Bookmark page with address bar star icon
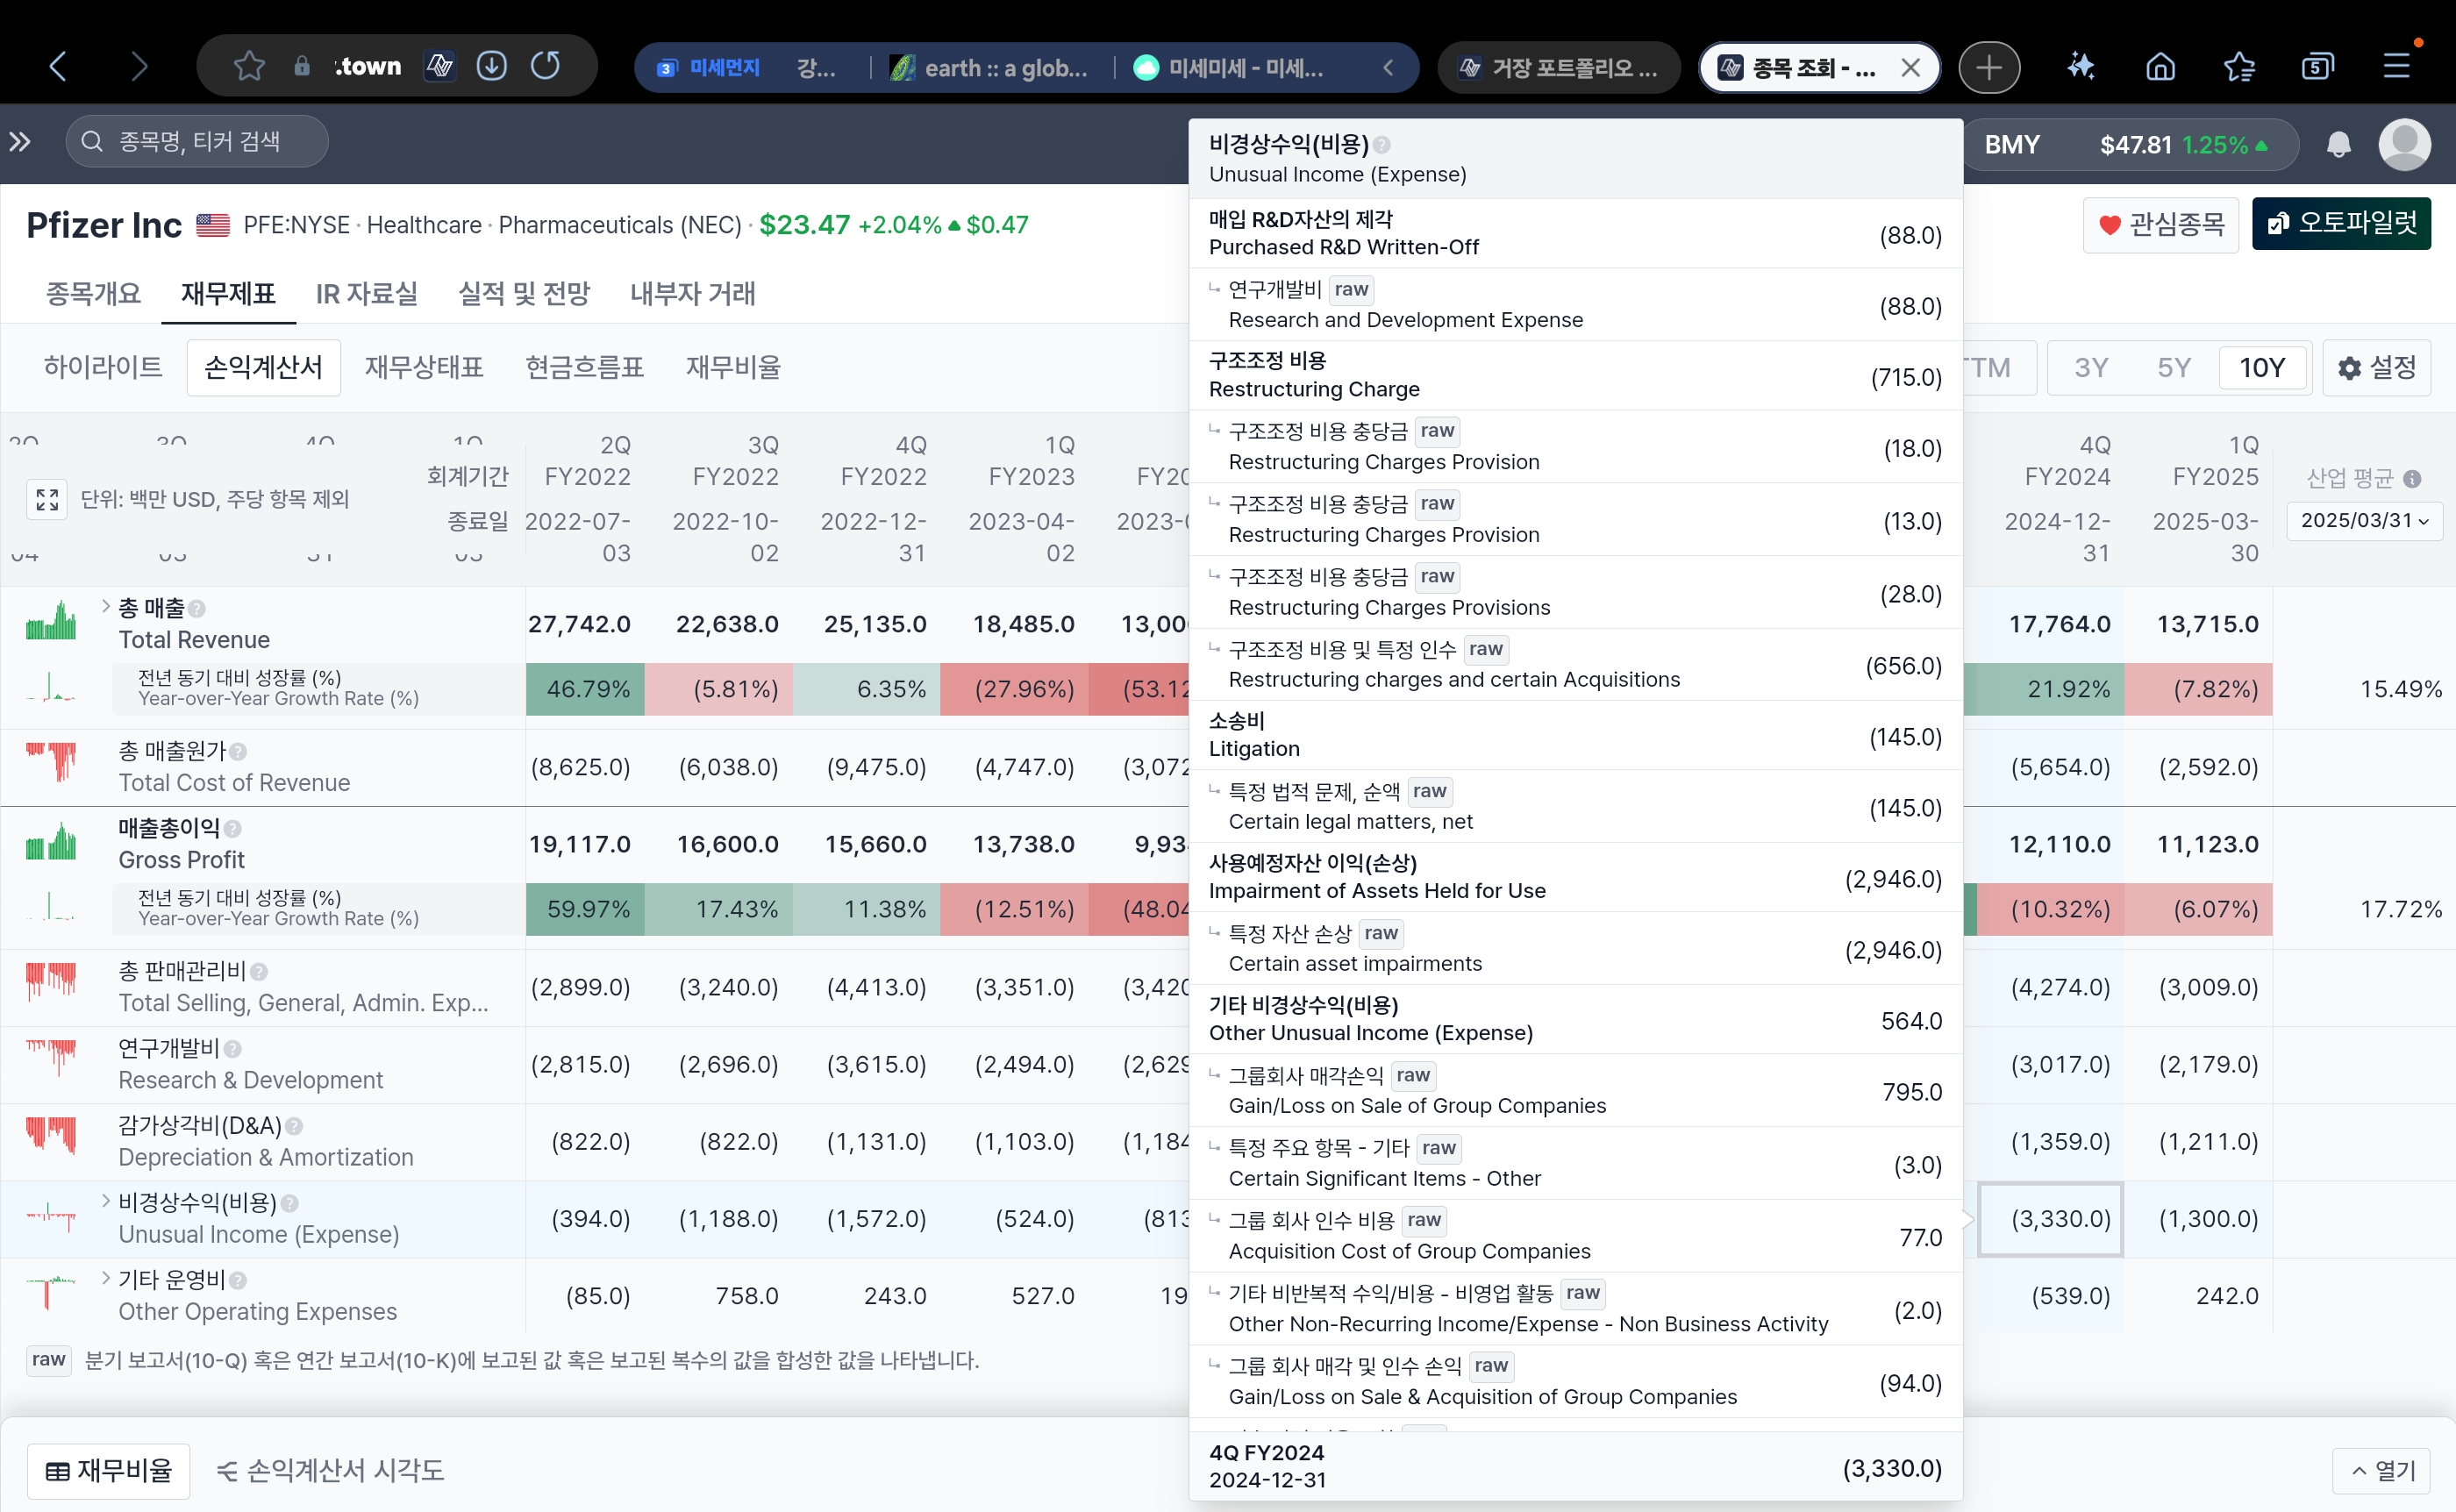Viewport: 2456px width, 1512px height. pyautogui.click(x=248, y=67)
